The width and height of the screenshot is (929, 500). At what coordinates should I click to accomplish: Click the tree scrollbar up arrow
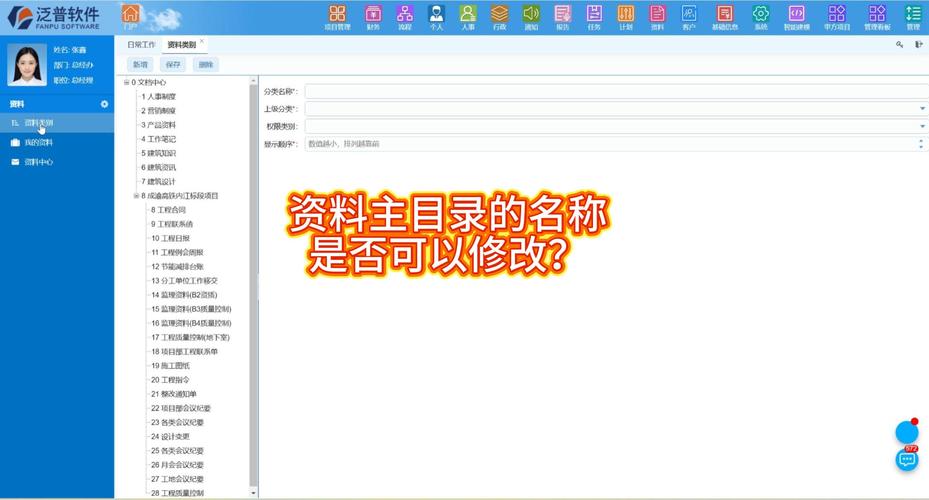[x=254, y=80]
